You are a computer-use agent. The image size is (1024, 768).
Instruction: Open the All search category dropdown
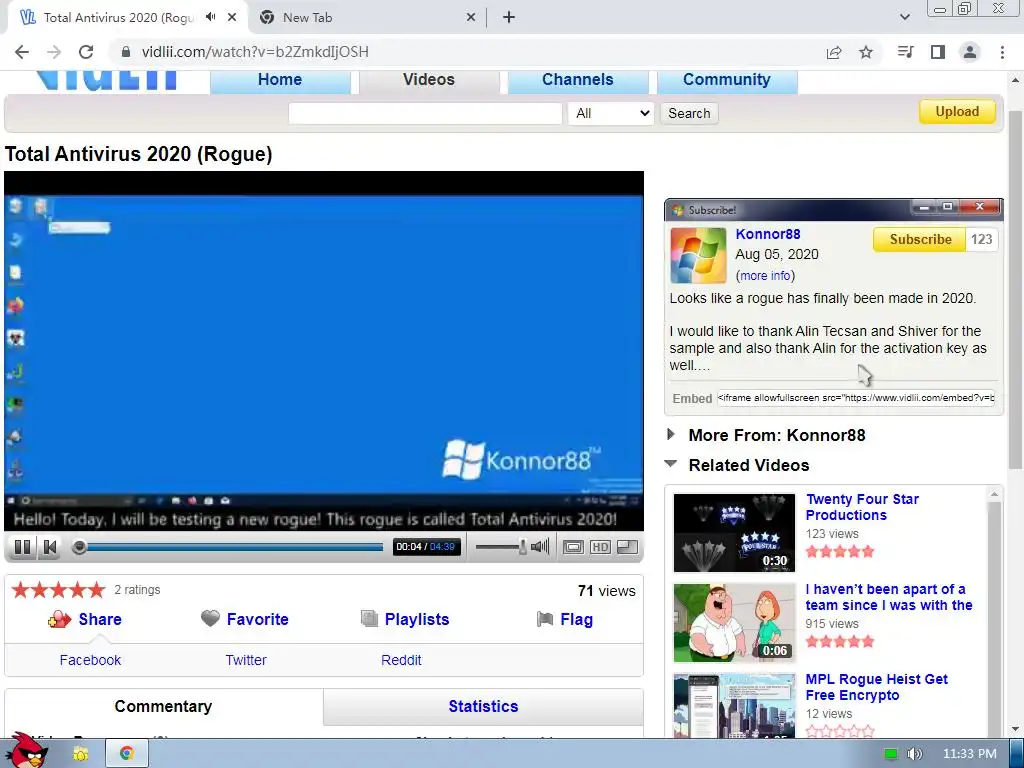click(x=611, y=114)
